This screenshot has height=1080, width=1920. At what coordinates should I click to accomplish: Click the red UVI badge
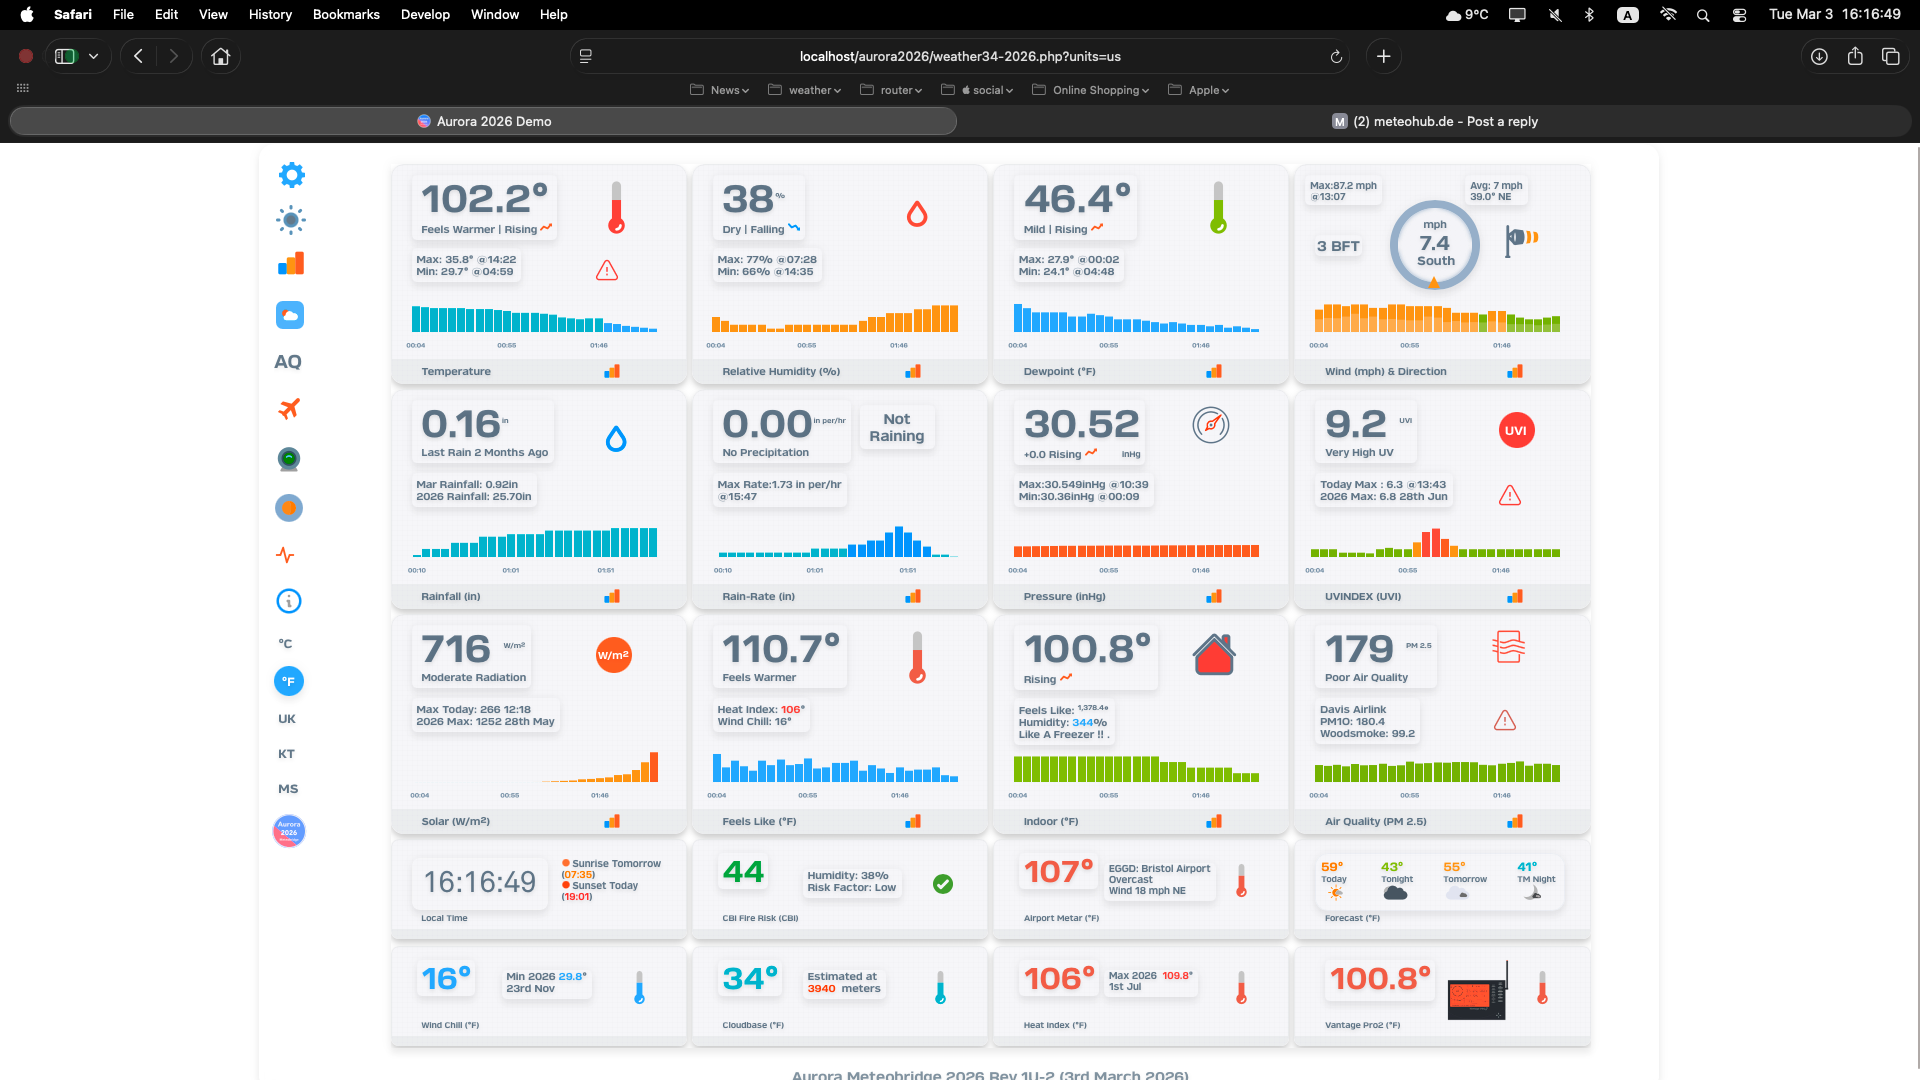[x=1516, y=431]
